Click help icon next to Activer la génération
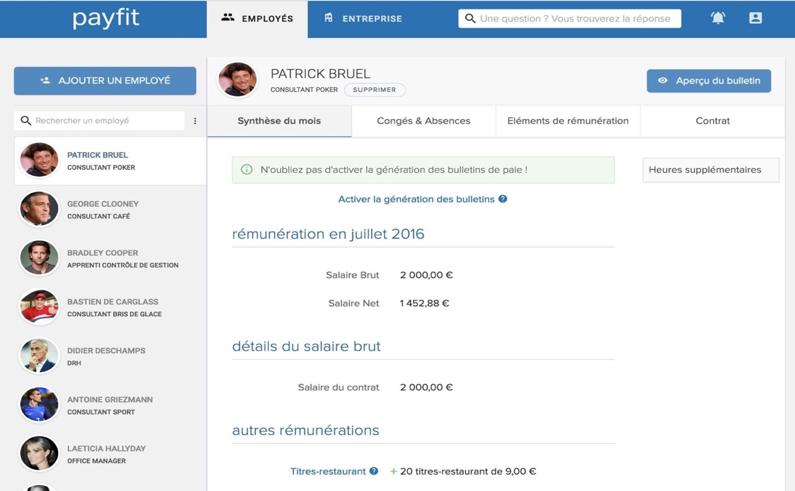 (502, 199)
